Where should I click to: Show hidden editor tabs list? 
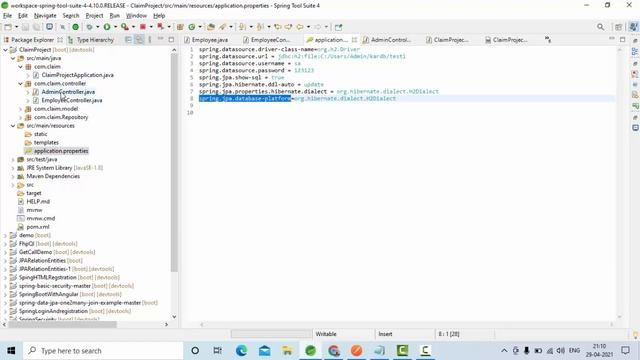[x=548, y=40]
